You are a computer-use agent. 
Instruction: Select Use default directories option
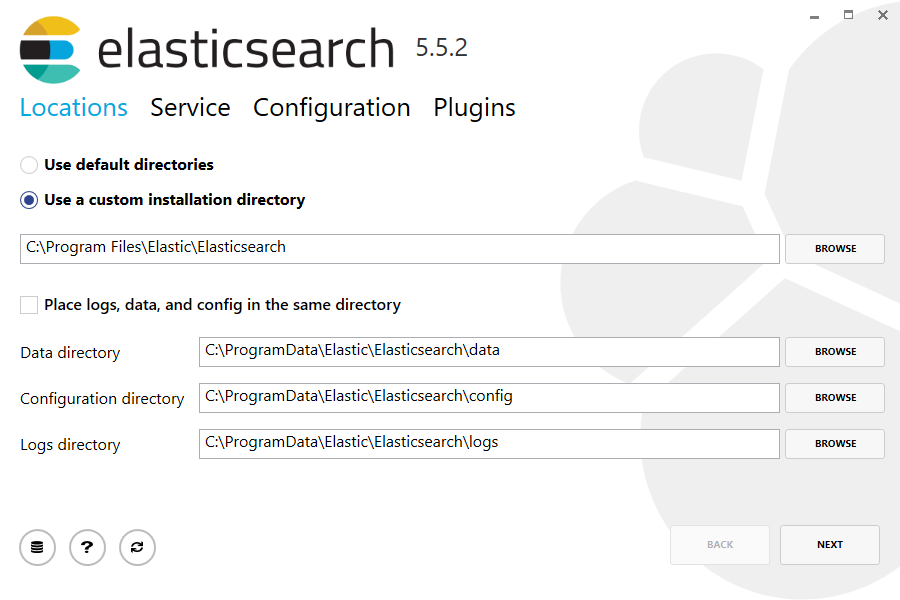click(x=117, y=165)
